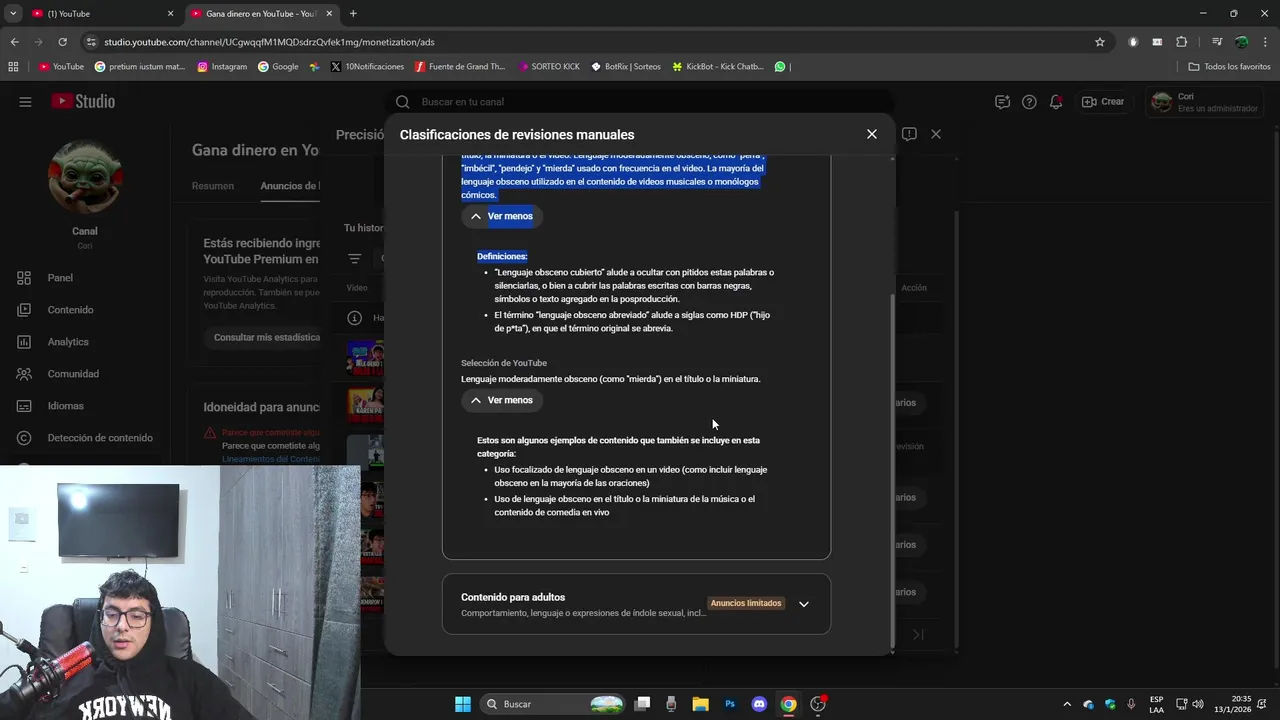Click the feedback icon beside the dialog
1280x720 pixels.
[x=909, y=134]
